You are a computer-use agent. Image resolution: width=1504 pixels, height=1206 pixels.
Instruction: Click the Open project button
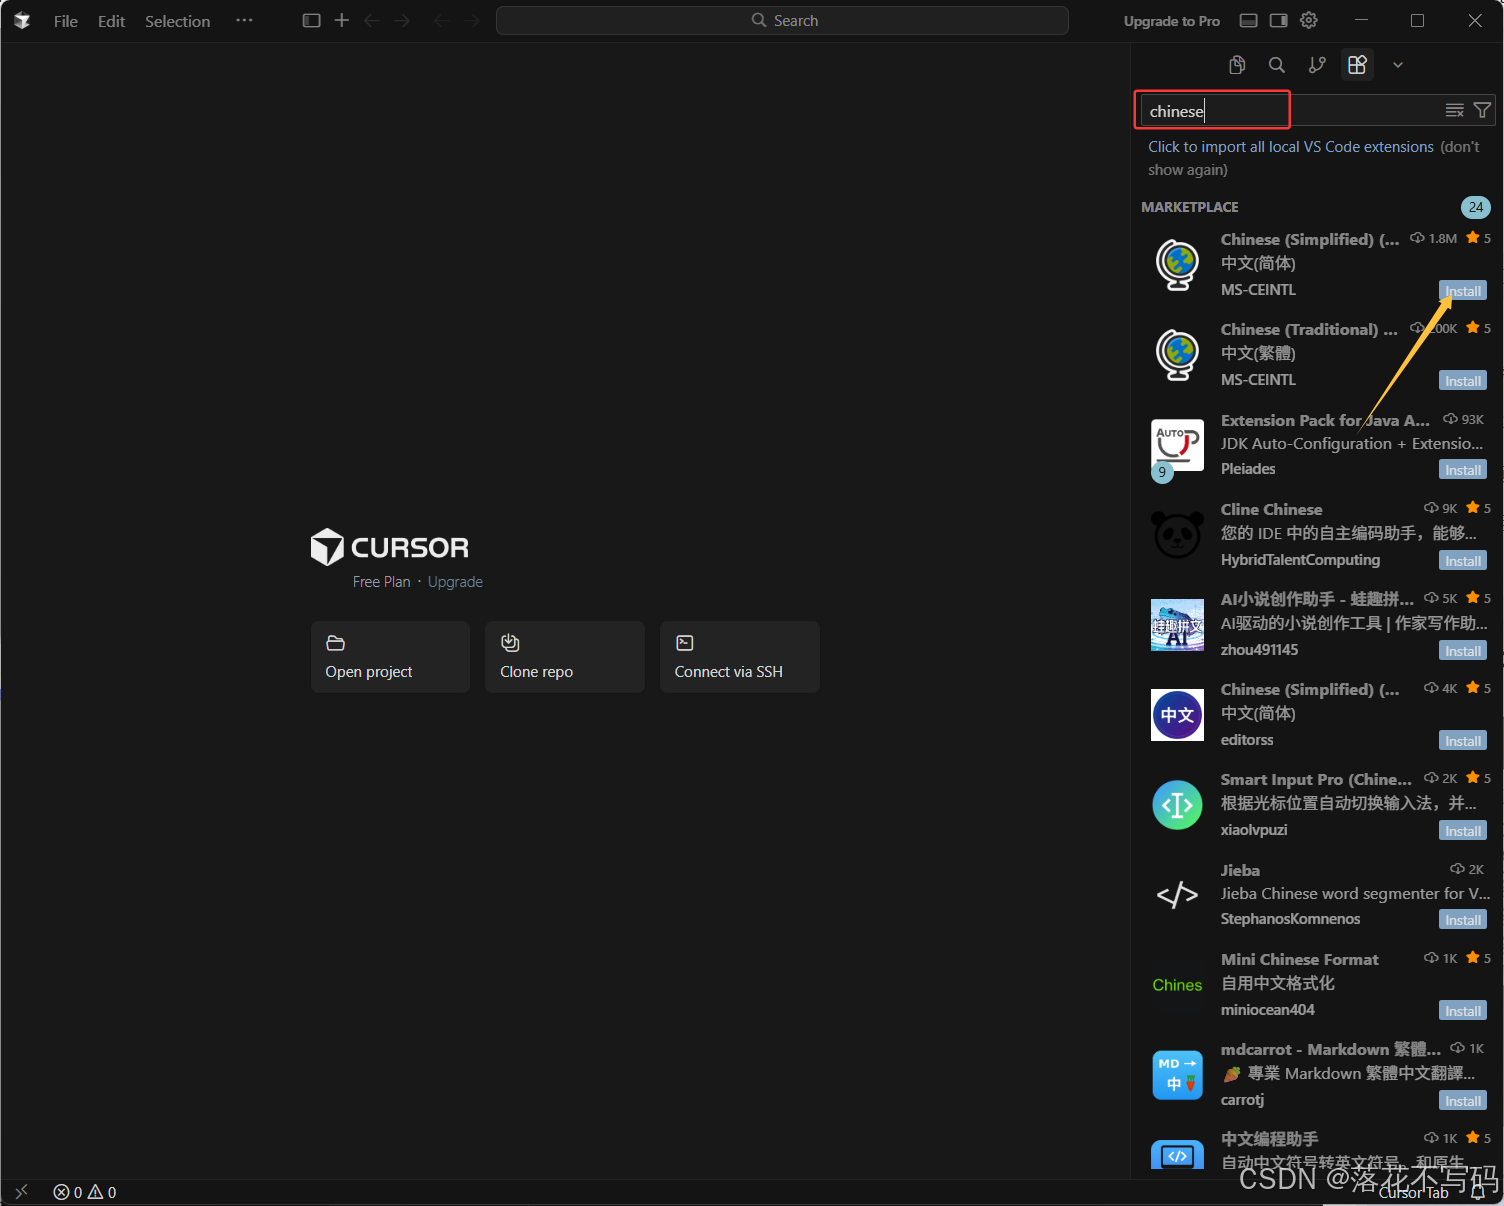(x=390, y=657)
